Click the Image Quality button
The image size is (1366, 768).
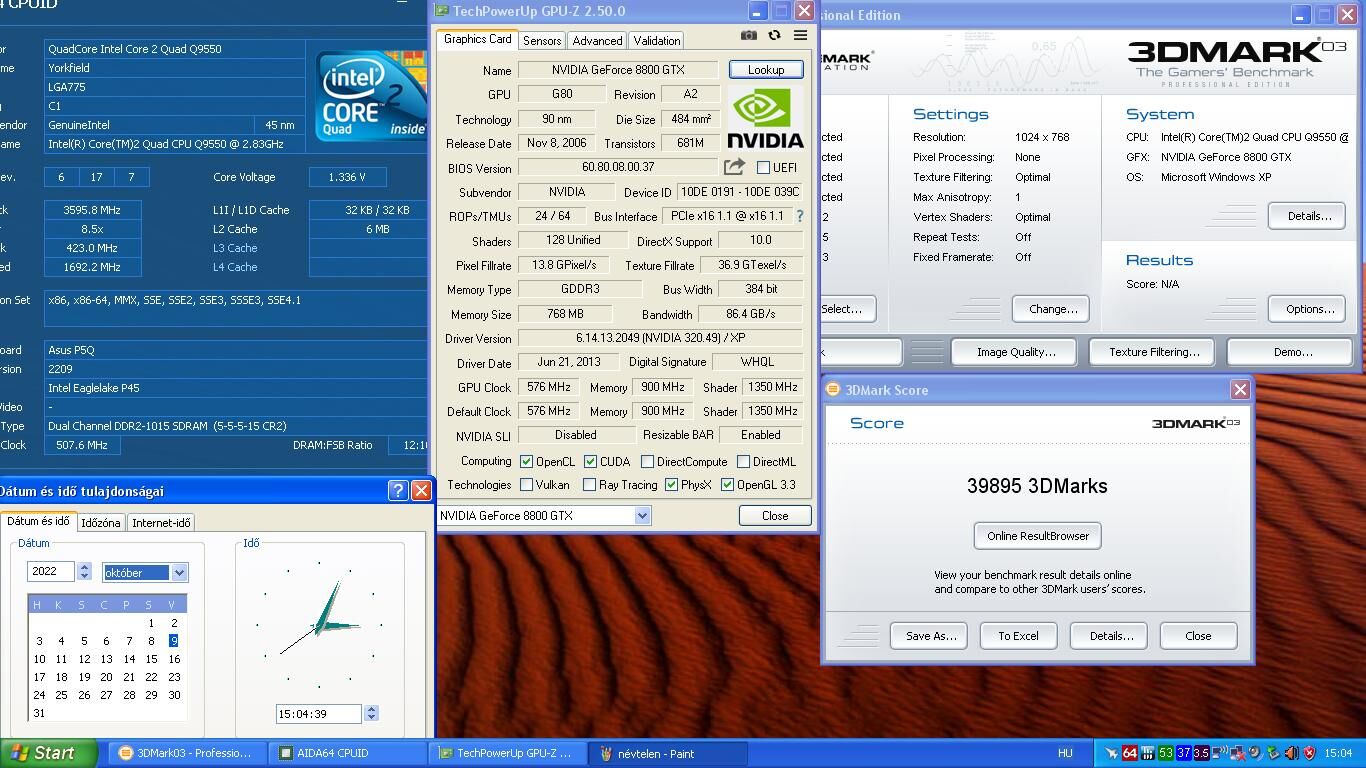click(x=1016, y=352)
